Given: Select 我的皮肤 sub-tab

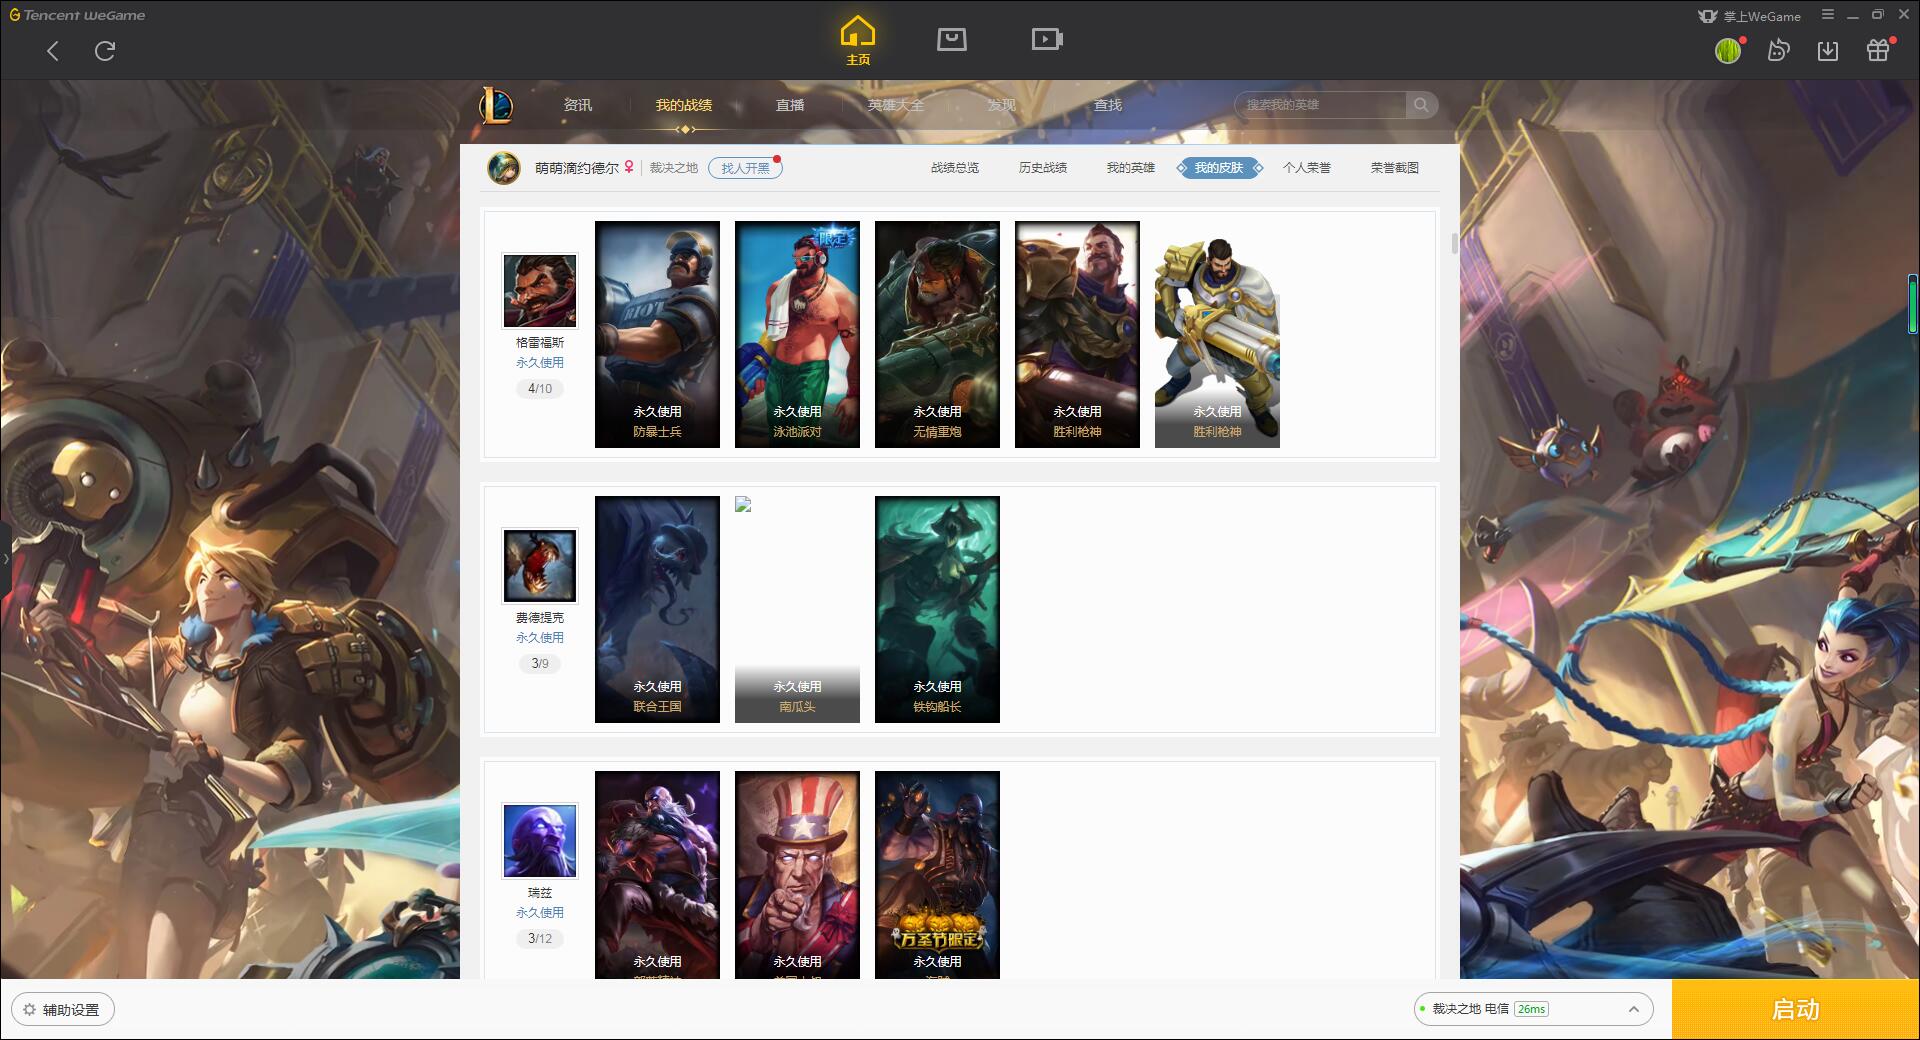Looking at the screenshot, I should (x=1219, y=168).
